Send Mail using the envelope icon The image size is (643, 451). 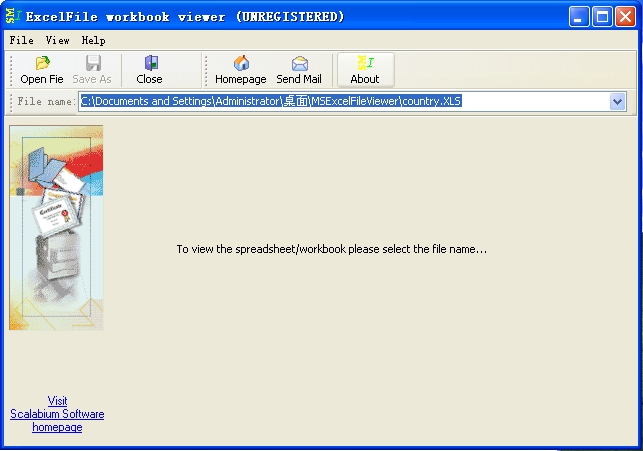[x=300, y=63]
